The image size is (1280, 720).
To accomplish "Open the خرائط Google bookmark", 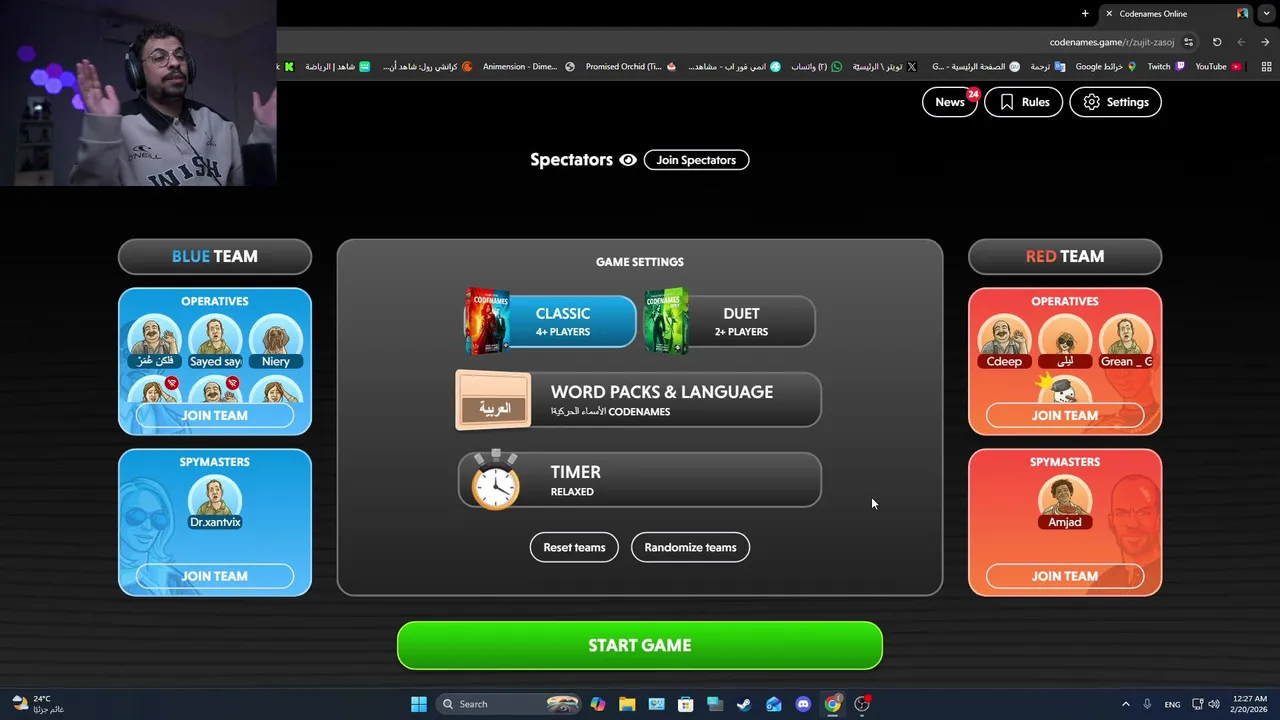I will (1106, 67).
